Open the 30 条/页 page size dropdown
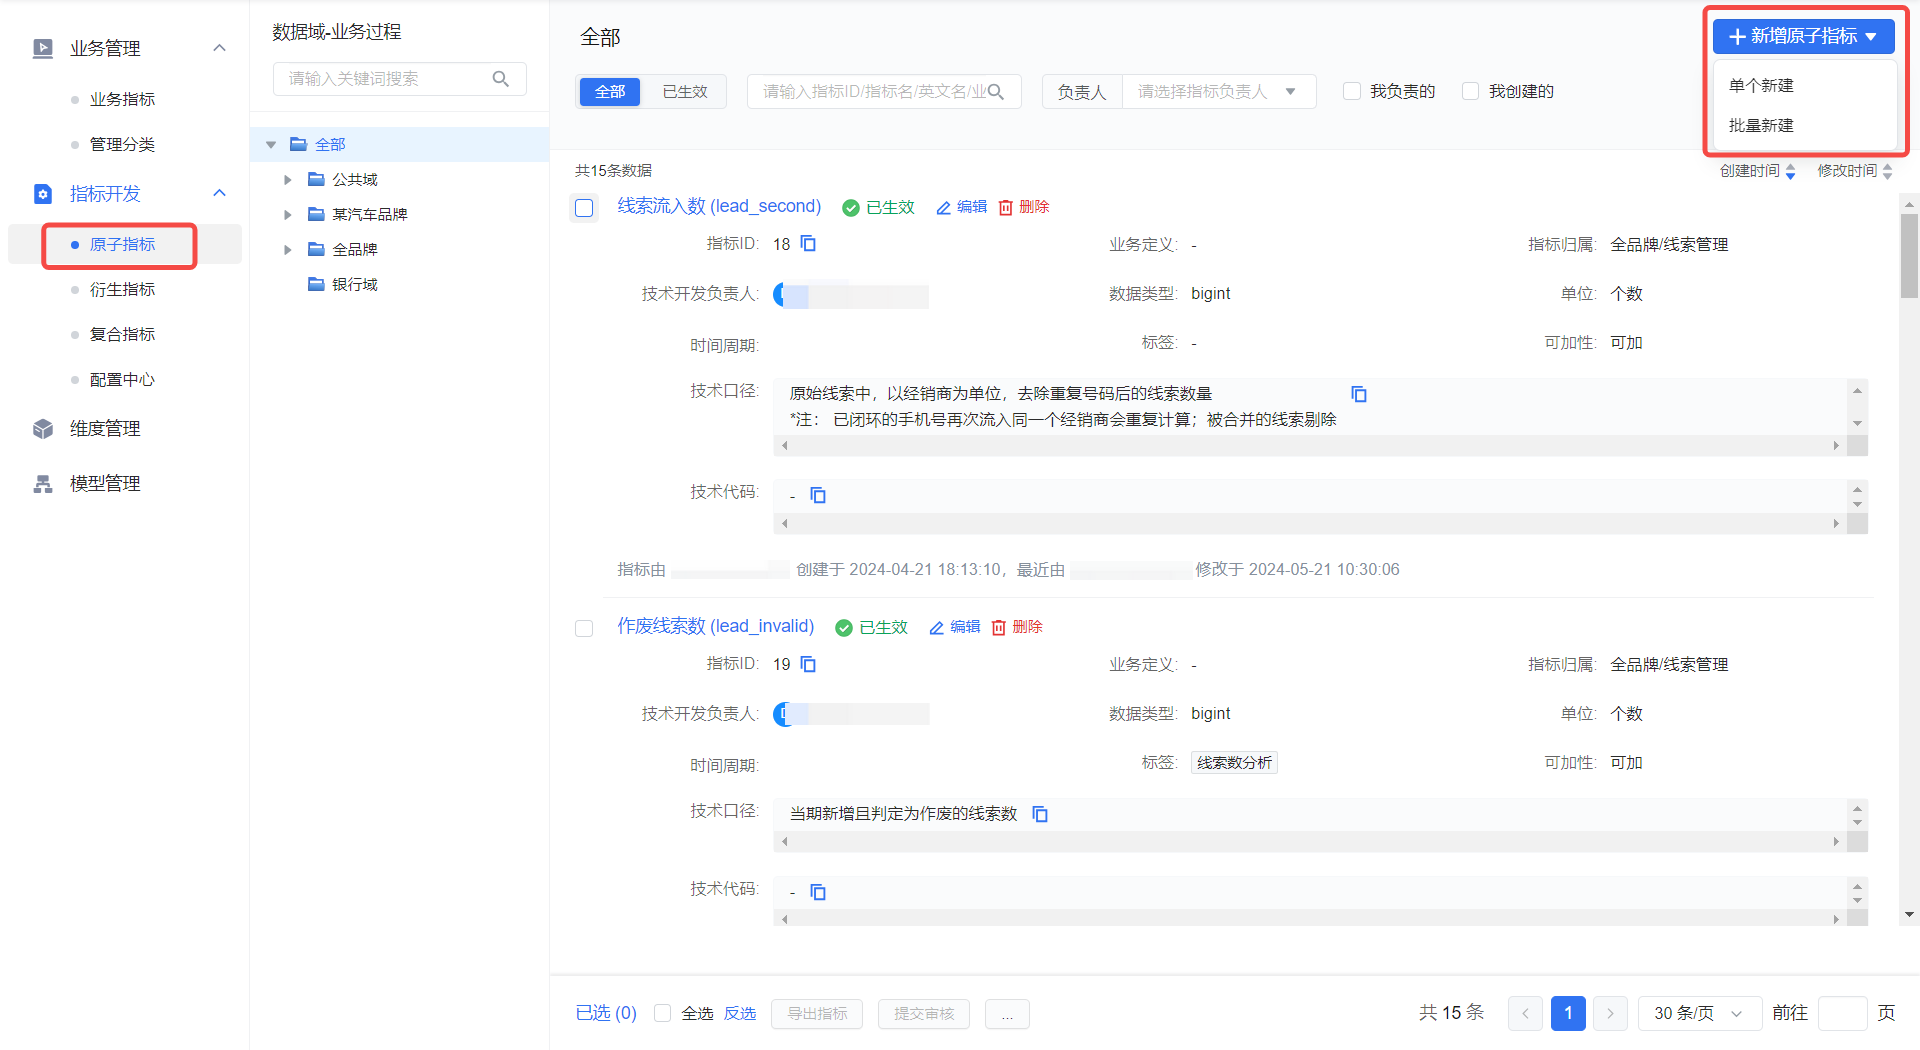Viewport: 1920px width, 1050px height. [1698, 1013]
